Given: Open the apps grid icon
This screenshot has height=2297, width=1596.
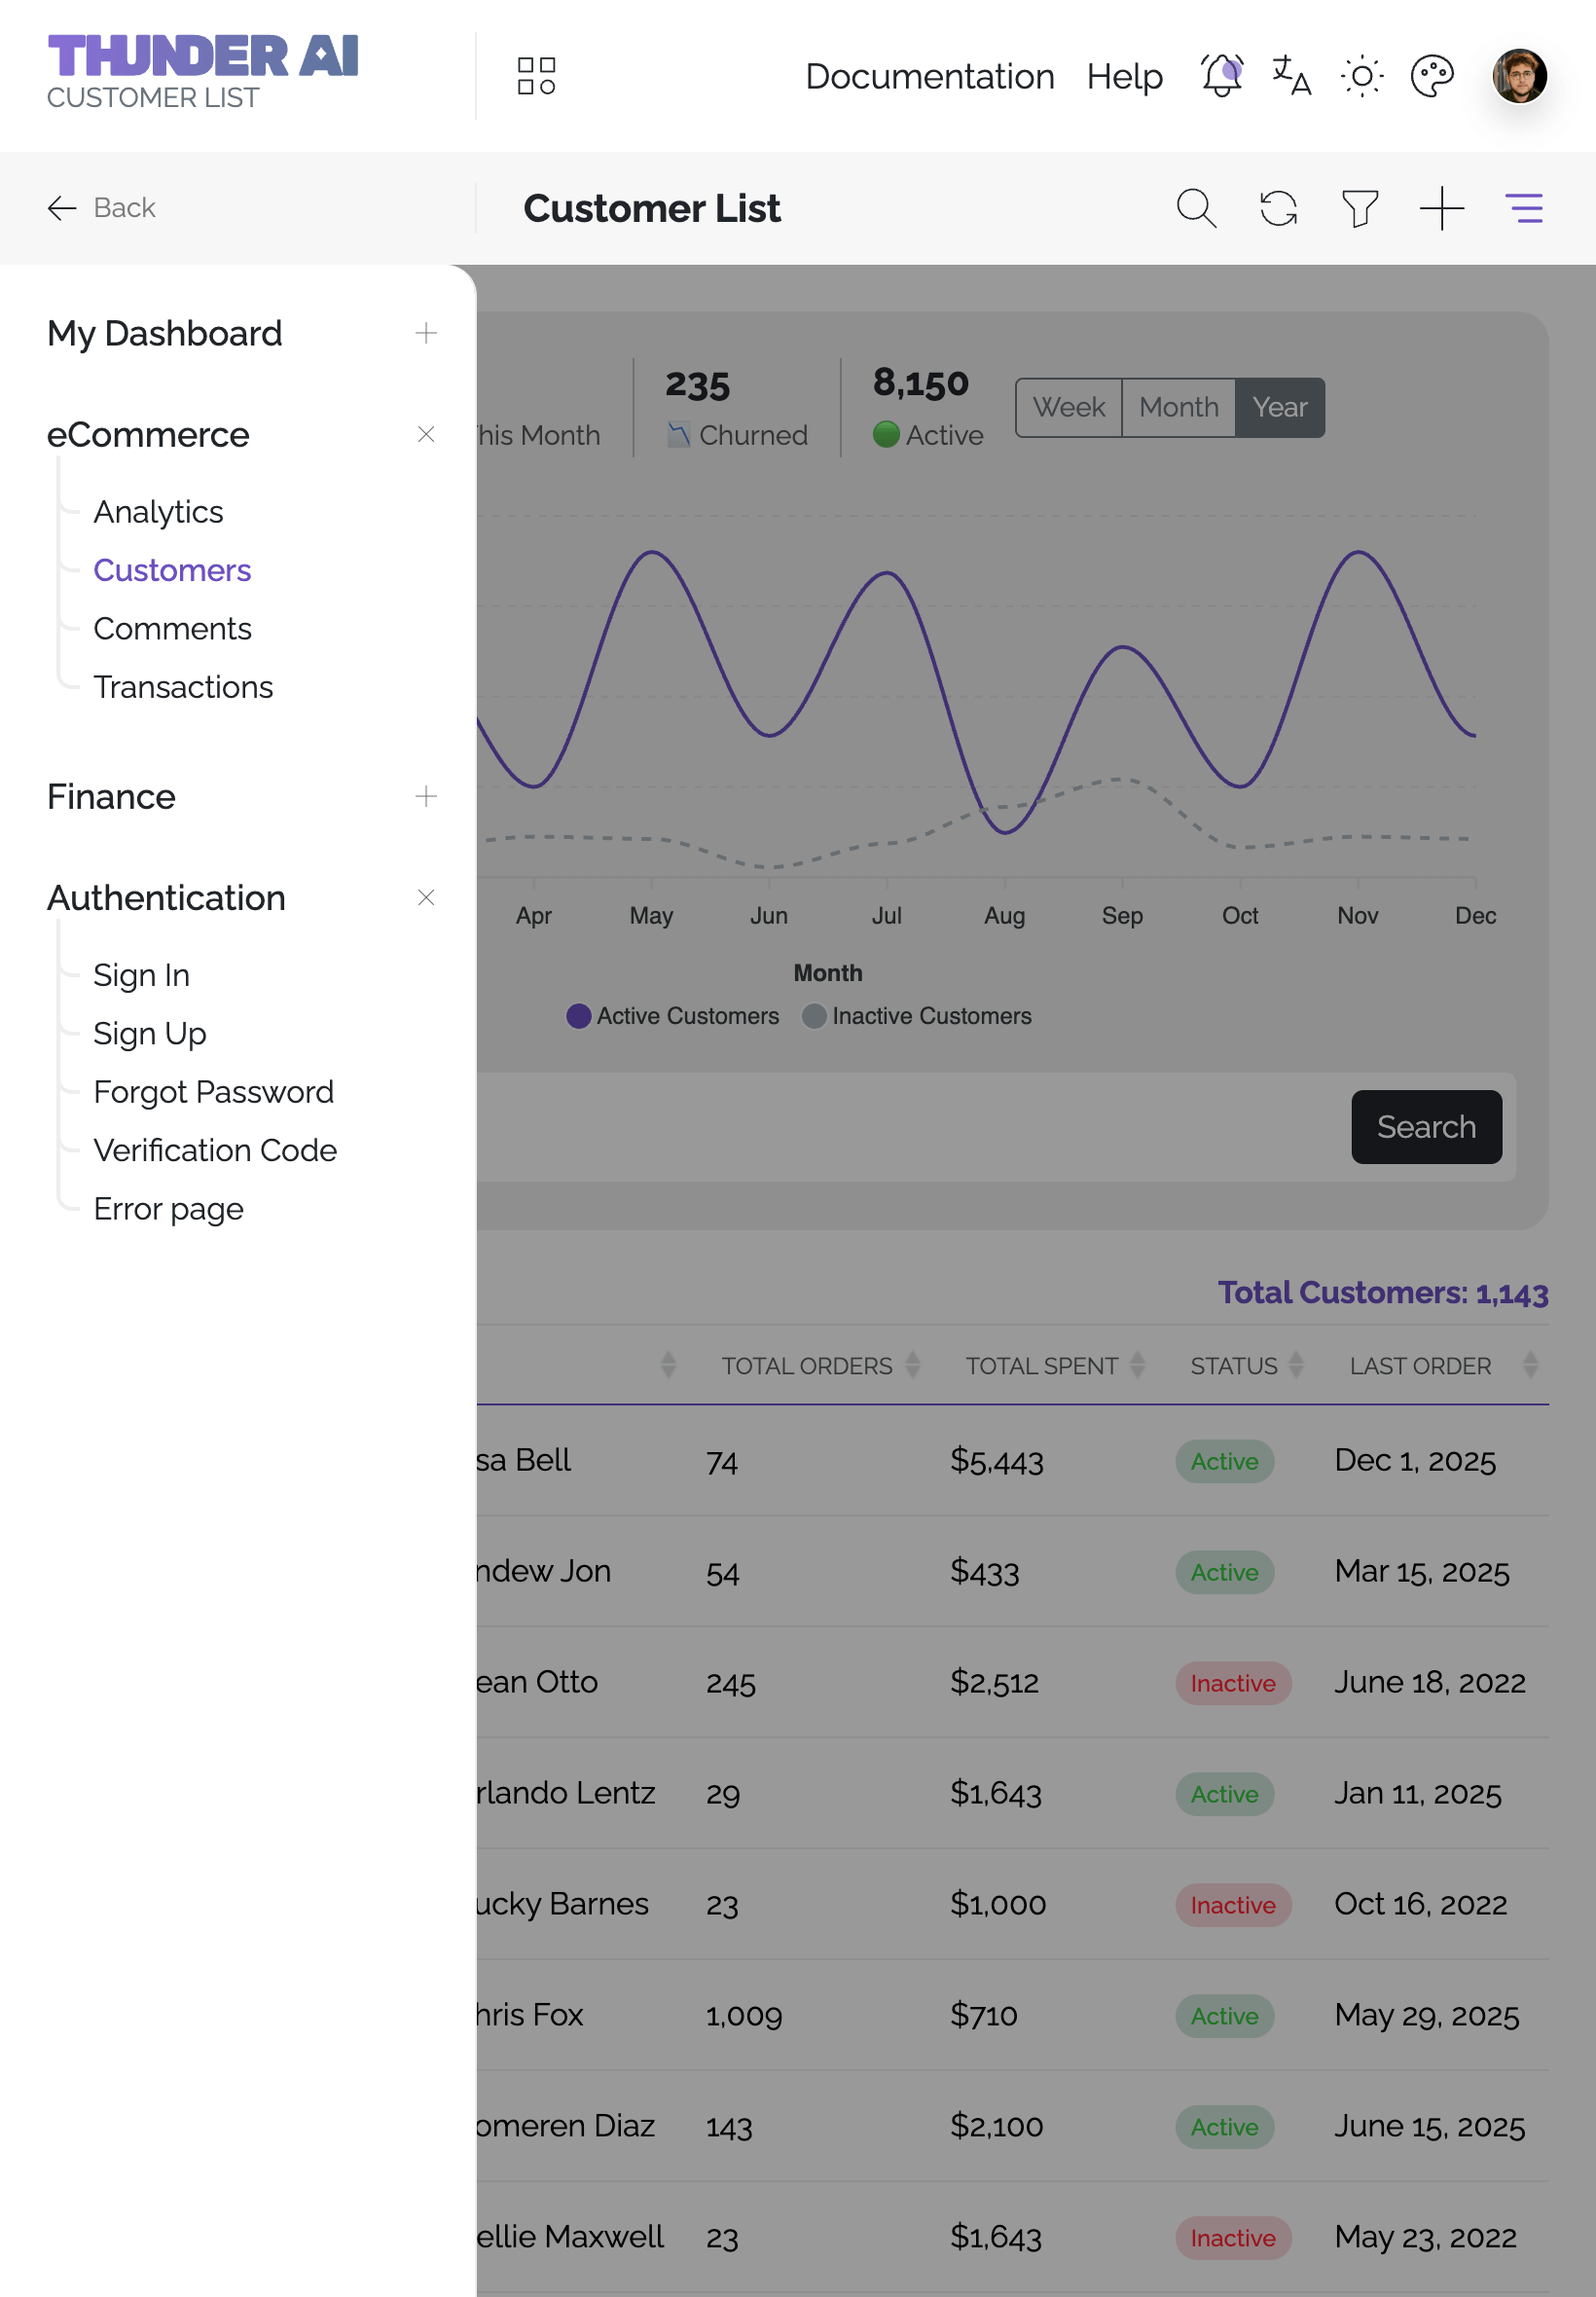Looking at the screenshot, I should point(536,76).
